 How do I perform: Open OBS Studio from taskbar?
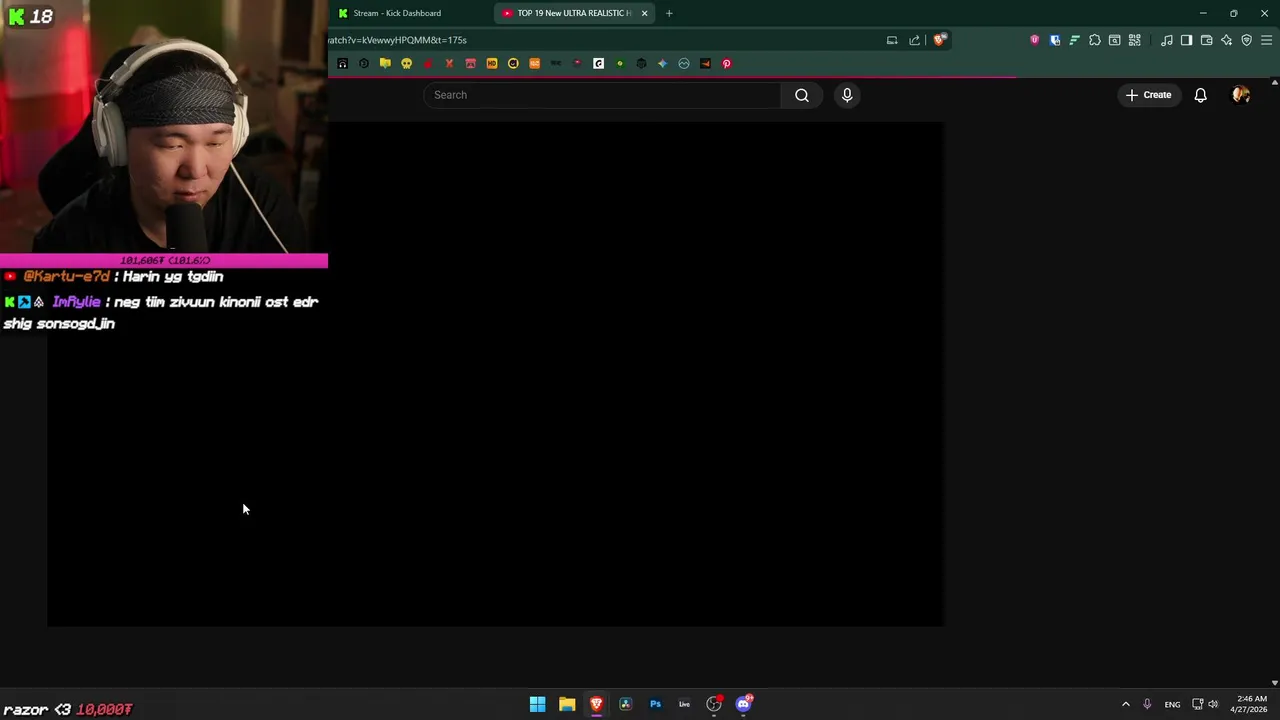click(714, 704)
